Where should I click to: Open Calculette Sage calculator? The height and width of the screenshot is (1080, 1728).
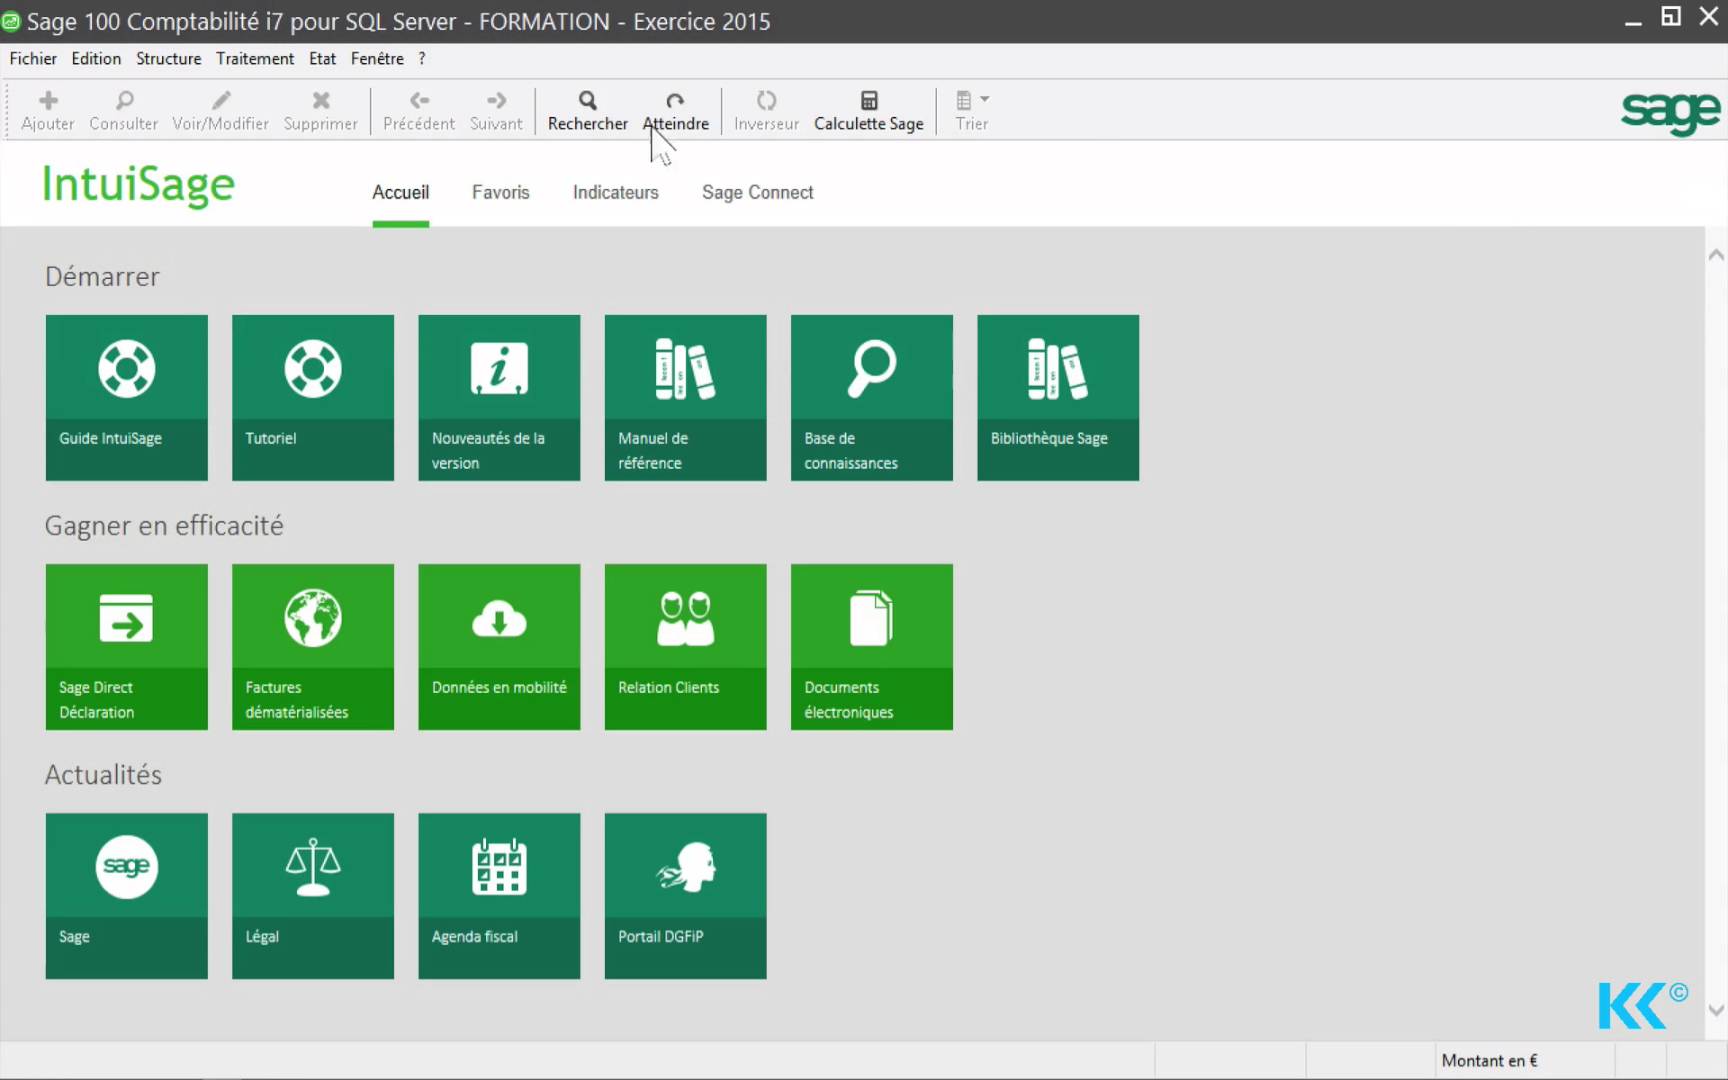(869, 110)
